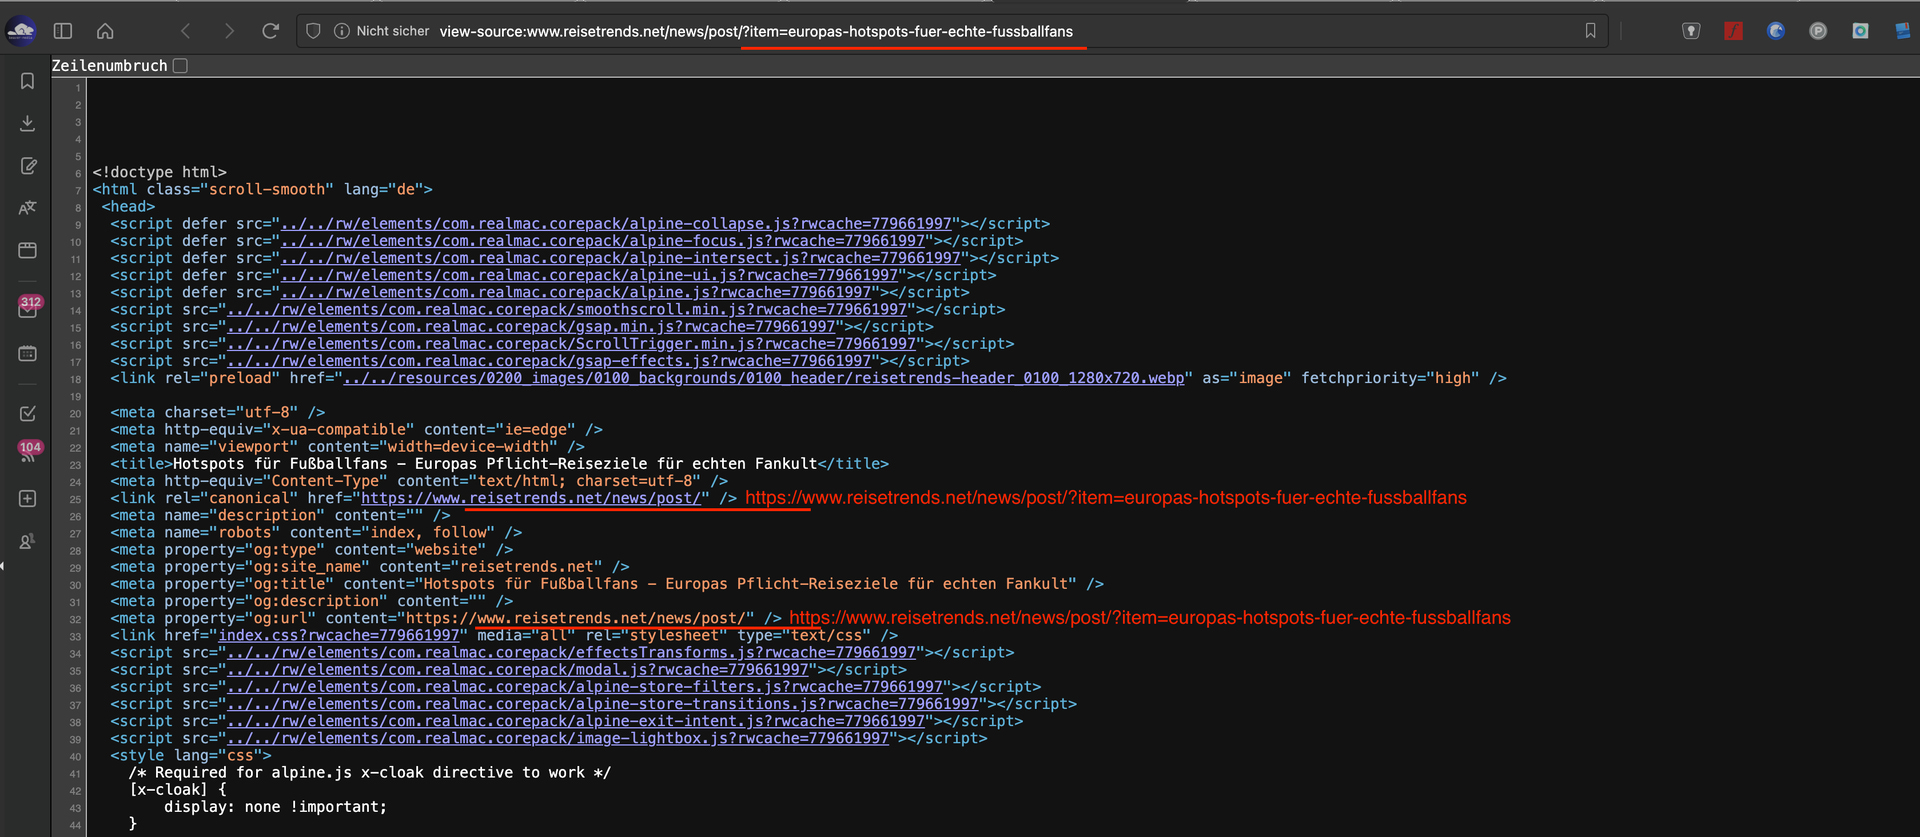Open the gsap-effects.js script link
This screenshot has width=1920, height=837.
(549, 361)
